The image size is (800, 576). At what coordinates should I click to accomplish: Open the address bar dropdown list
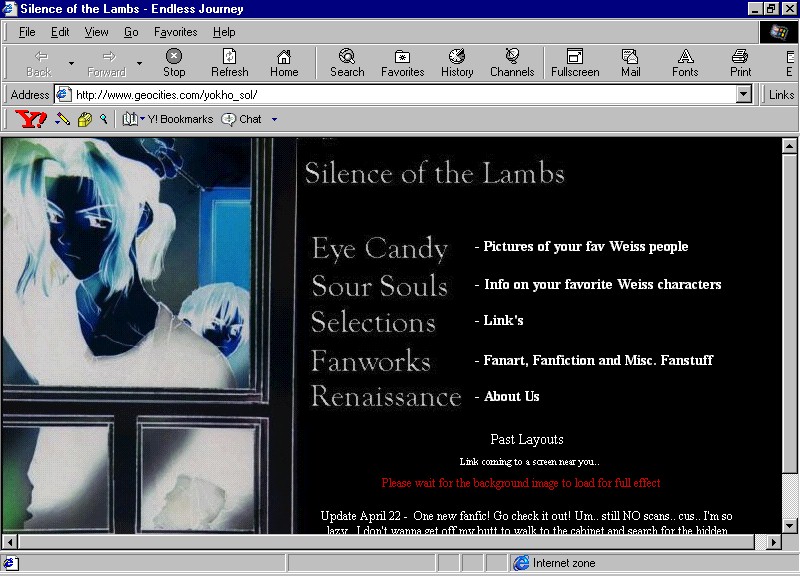point(744,94)
